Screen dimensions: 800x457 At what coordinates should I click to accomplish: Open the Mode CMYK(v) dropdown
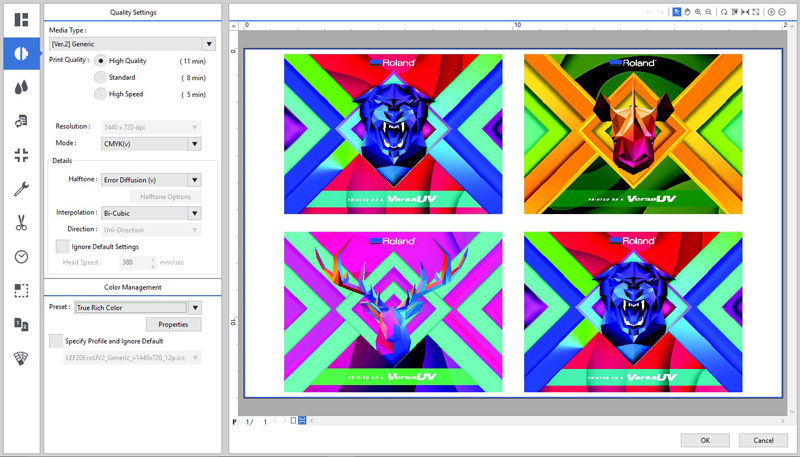pos(151,144)
